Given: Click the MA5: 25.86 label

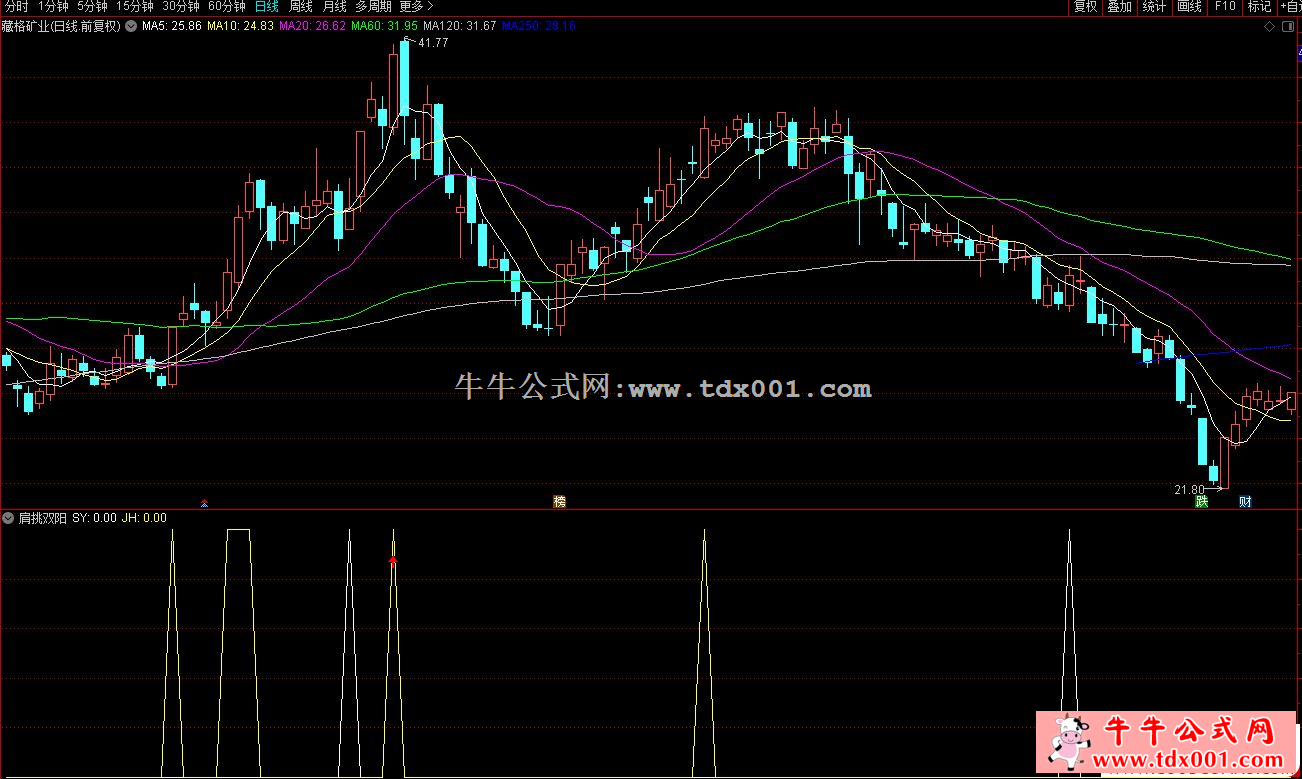Looking at the screenshot, I should 173,26.
